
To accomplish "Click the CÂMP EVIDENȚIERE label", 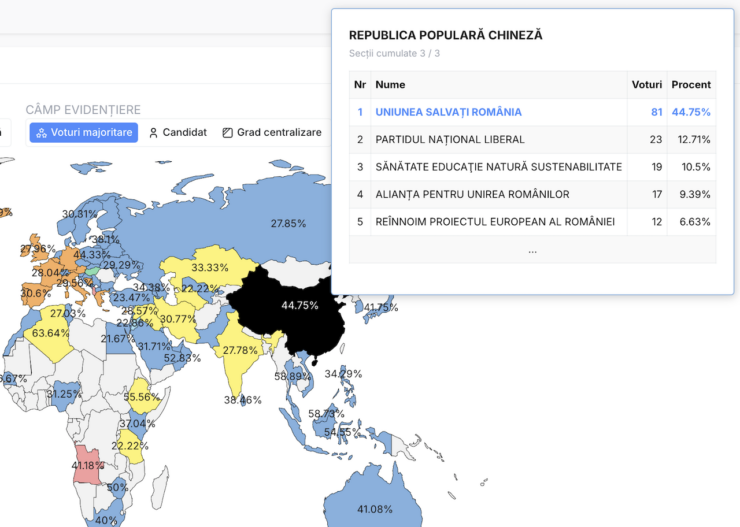I will (x=83, y=110).
